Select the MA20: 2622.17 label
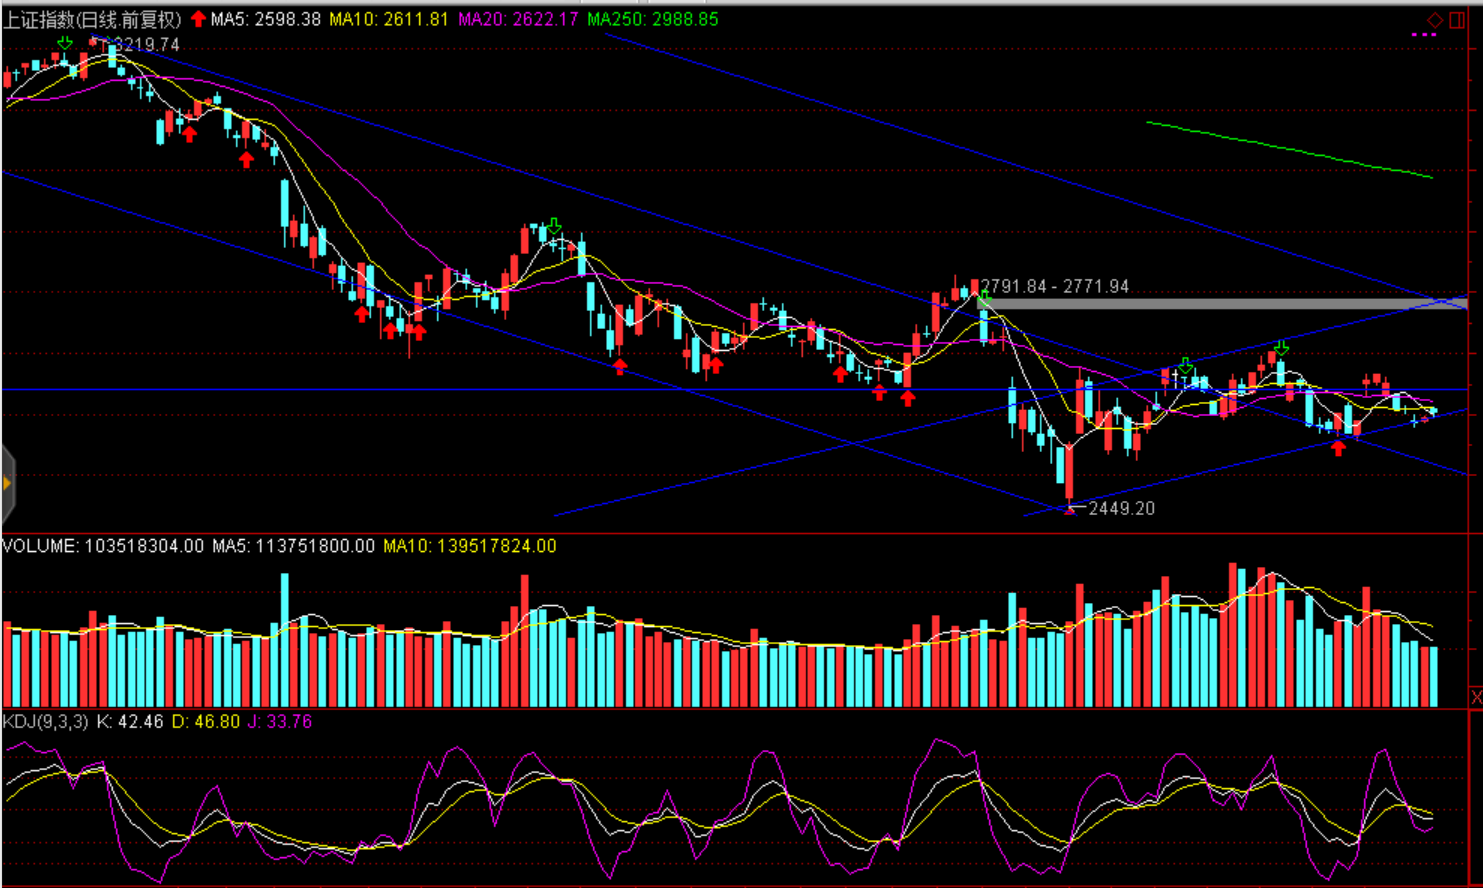This screenshot has width=1483, height=888. (518, 19)
